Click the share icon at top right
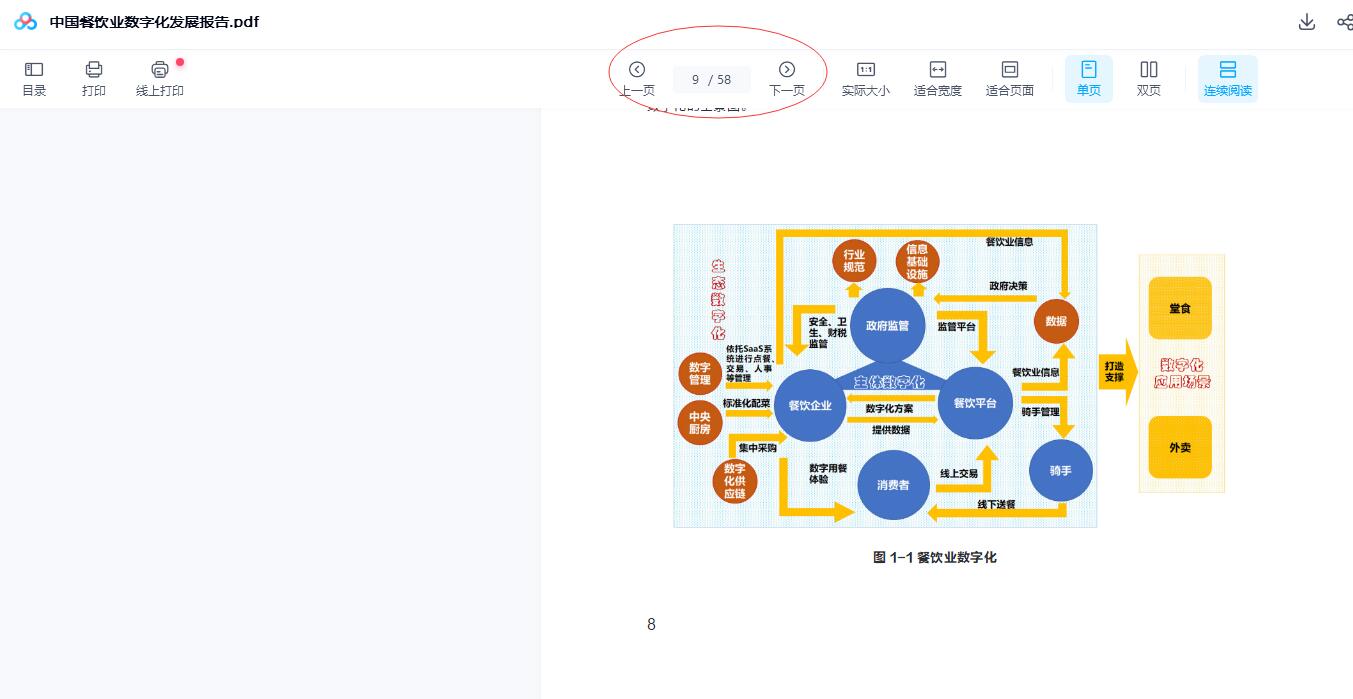1353x699 pixels. point(1345,22)
